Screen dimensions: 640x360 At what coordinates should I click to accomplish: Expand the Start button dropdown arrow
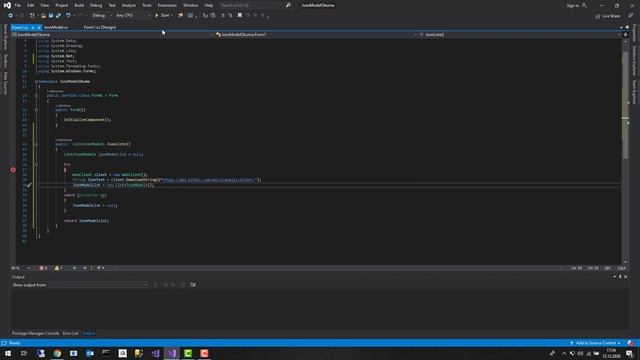172,16
